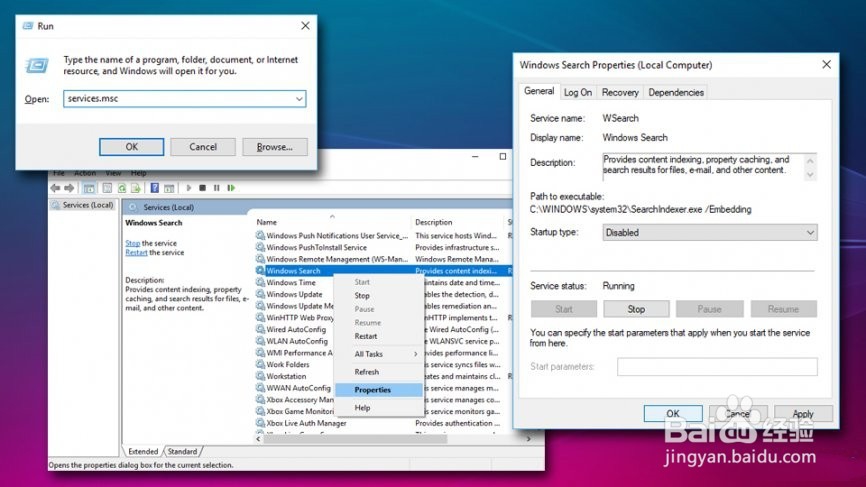This screenshot has height=487, width=866.
Task: Click Browse... in the Run dialog
Action: (x=274, y=147)
